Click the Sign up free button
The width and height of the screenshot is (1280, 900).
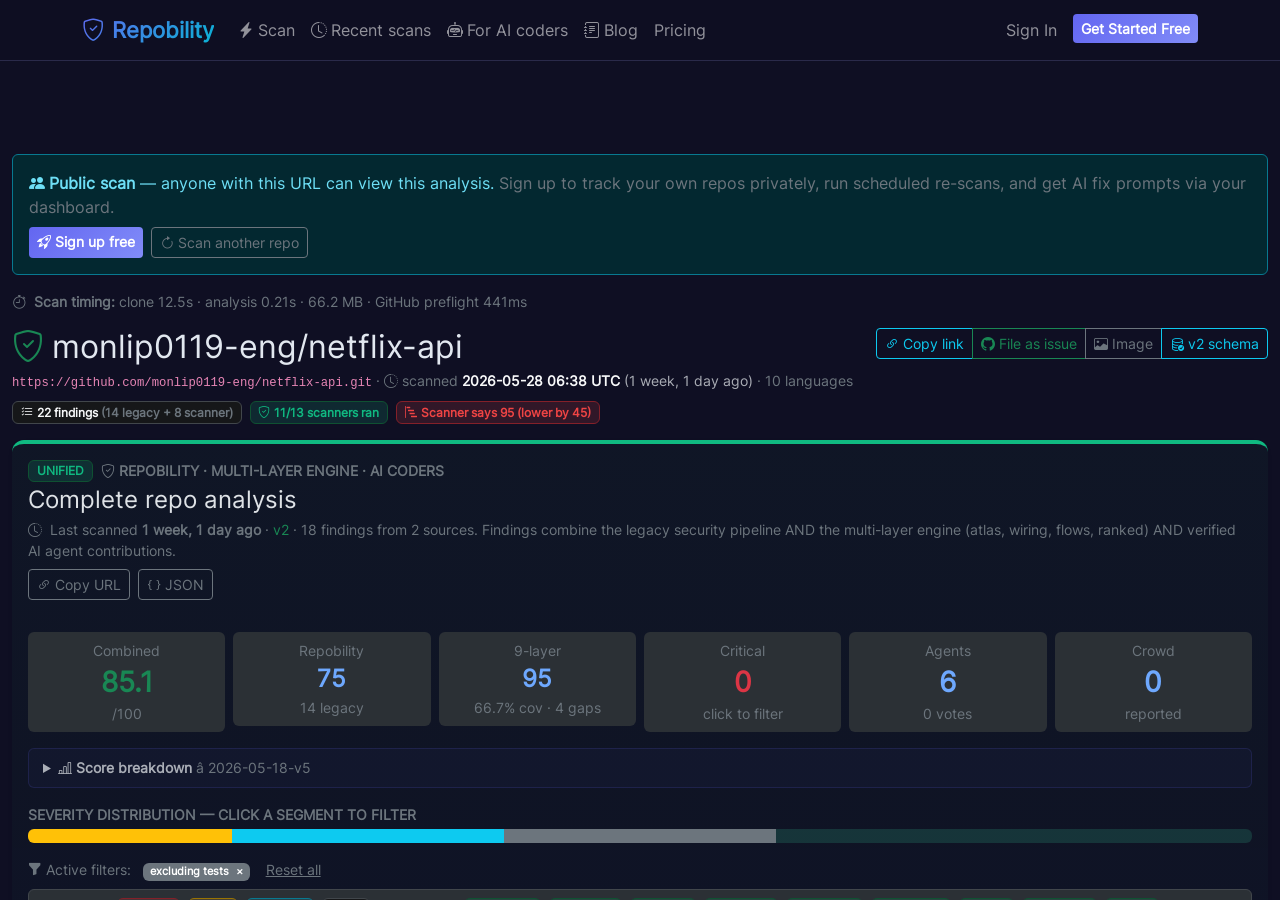tap(86, 242)
